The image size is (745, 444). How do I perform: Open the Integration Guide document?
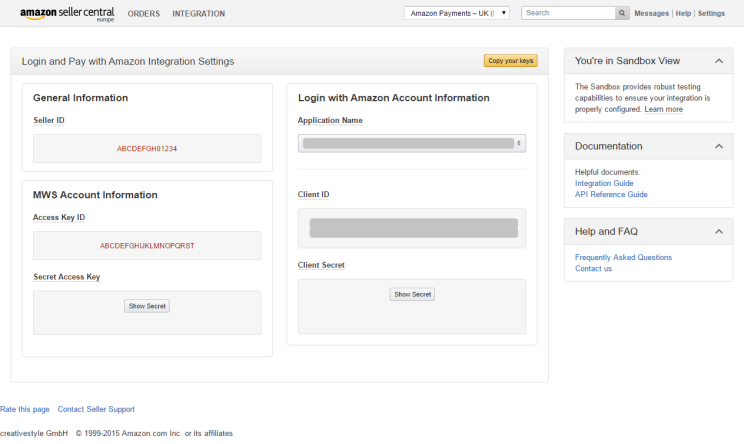(x=604, y=183)
